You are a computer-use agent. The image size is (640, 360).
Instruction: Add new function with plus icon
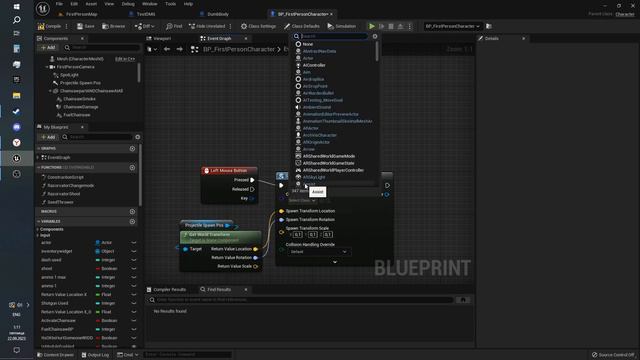click(x=132, y=167)
